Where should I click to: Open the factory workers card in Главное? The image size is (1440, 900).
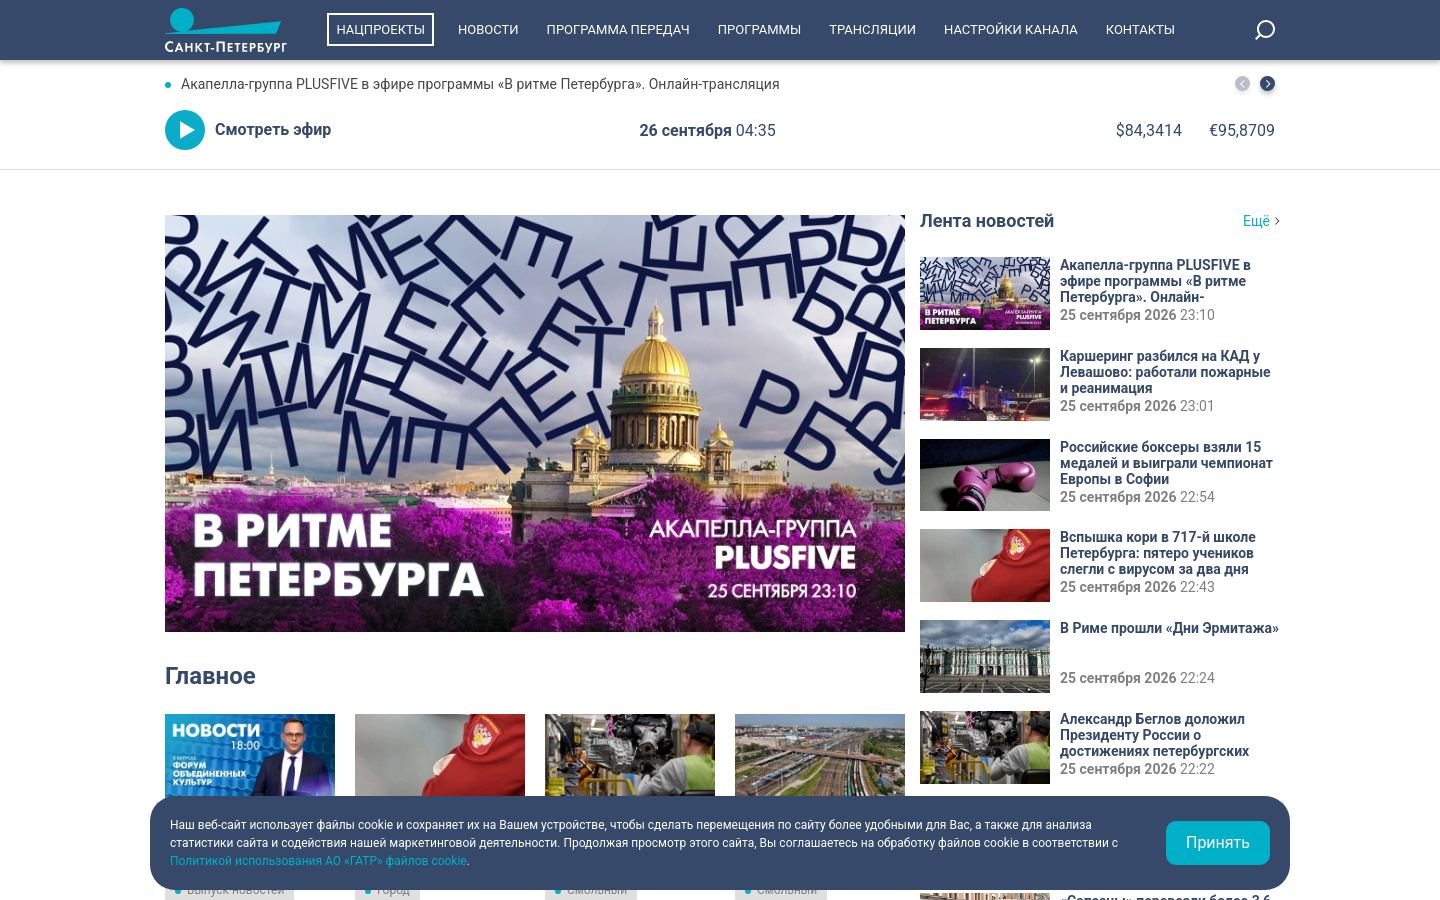click(630, 755)
